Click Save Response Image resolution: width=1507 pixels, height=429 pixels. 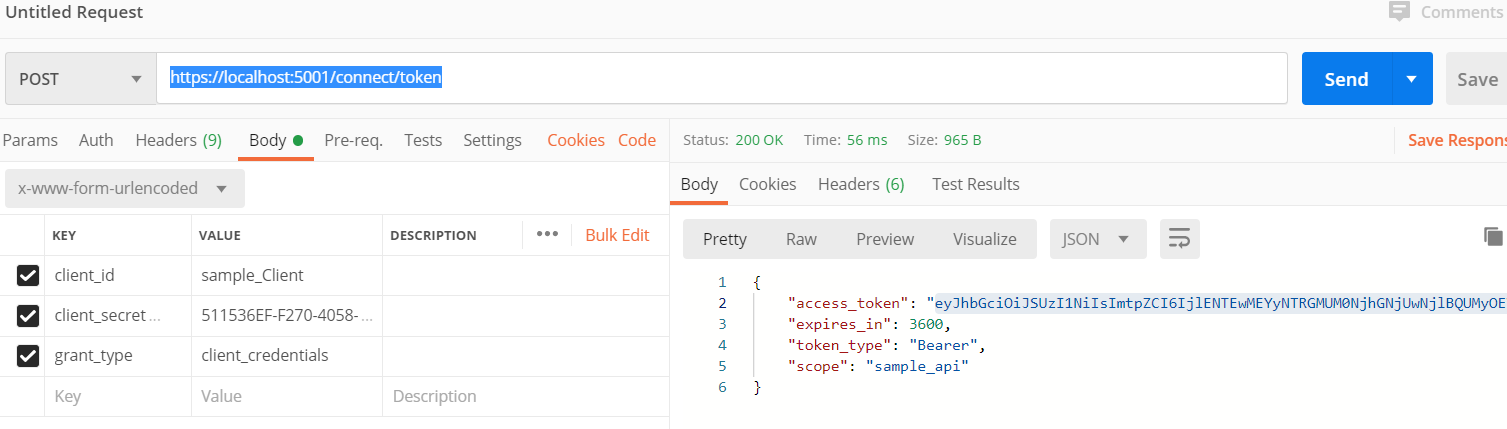pos(1457,140)
